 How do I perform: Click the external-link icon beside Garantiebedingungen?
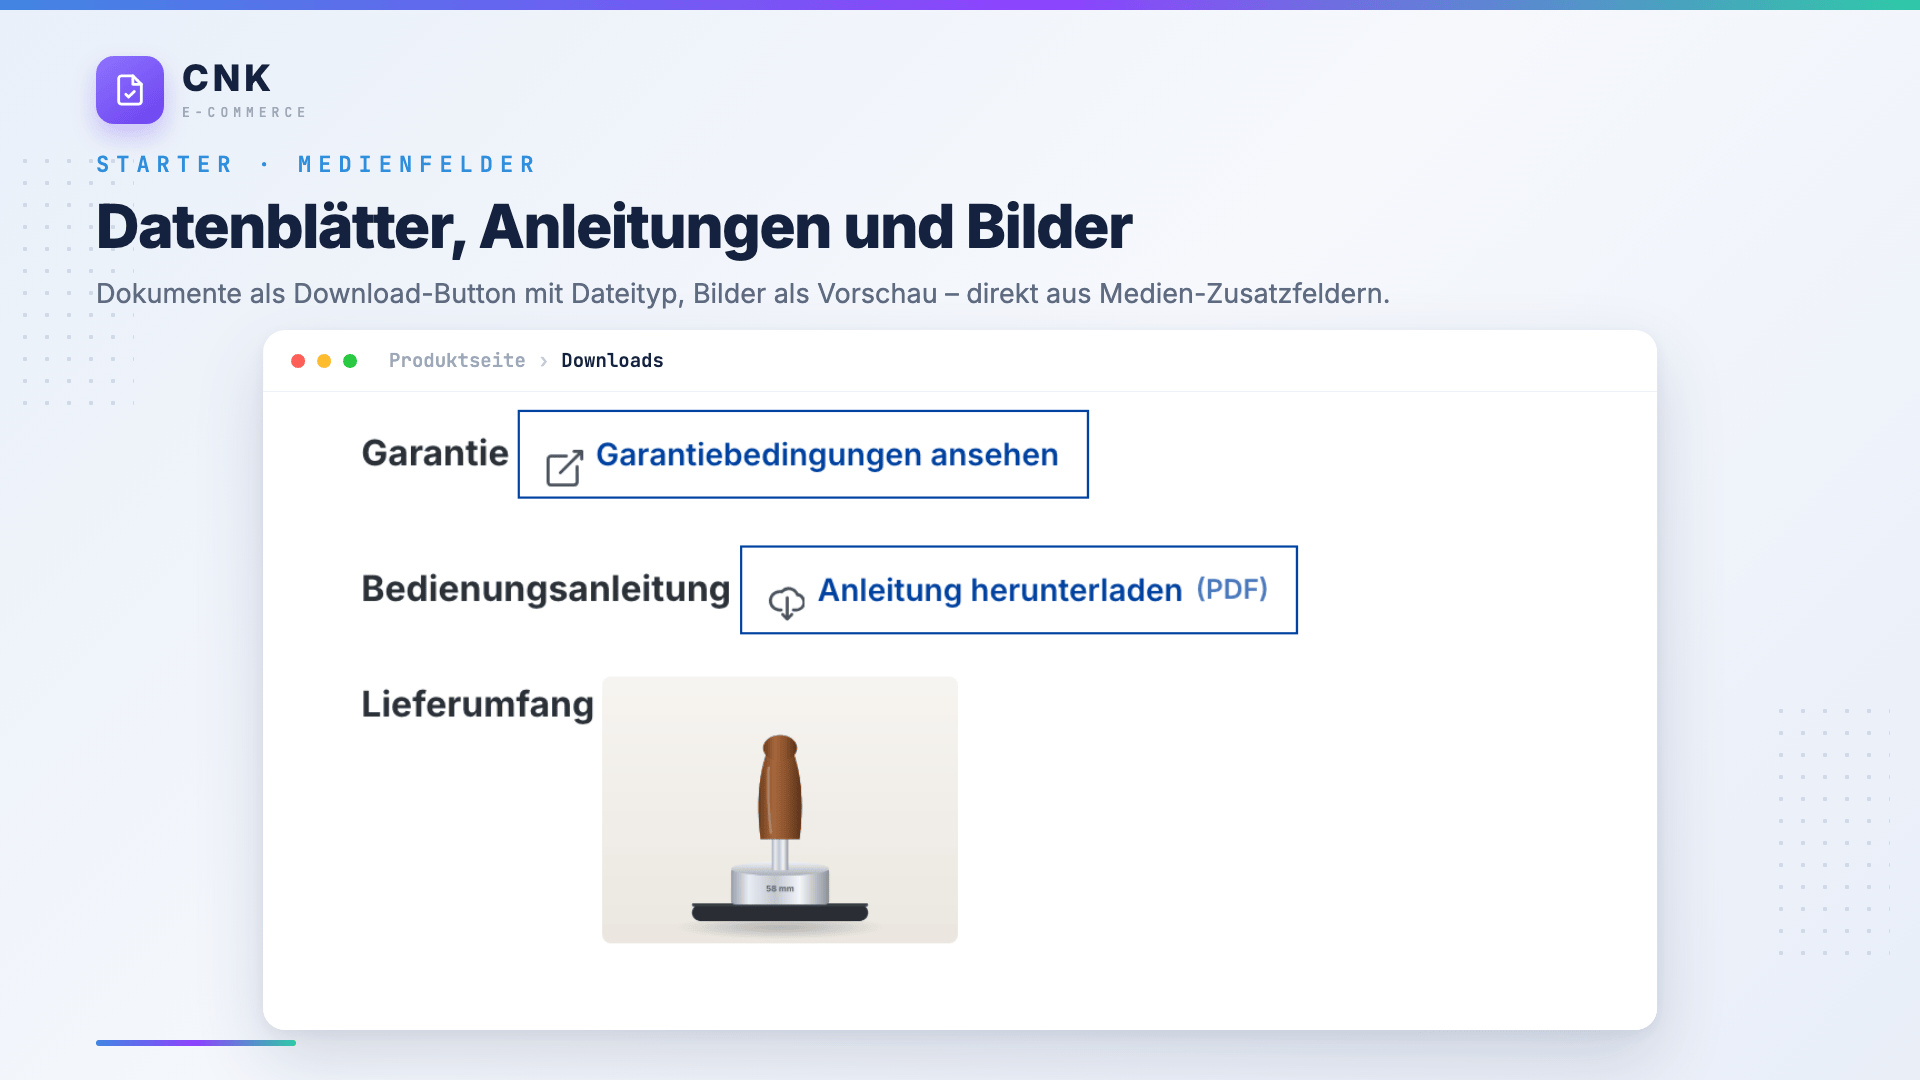[x=565, y=468]
